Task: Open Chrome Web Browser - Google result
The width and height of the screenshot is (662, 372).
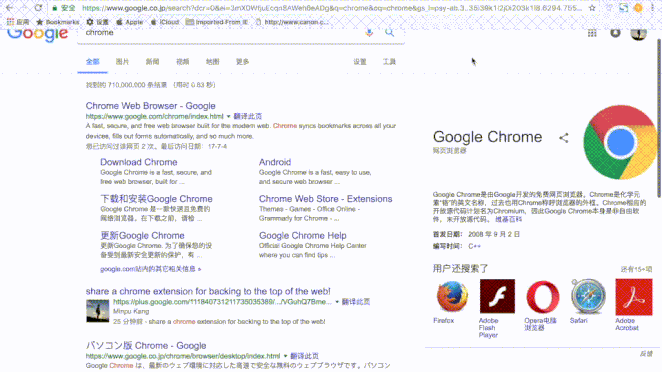Action: tap(151, 106)
